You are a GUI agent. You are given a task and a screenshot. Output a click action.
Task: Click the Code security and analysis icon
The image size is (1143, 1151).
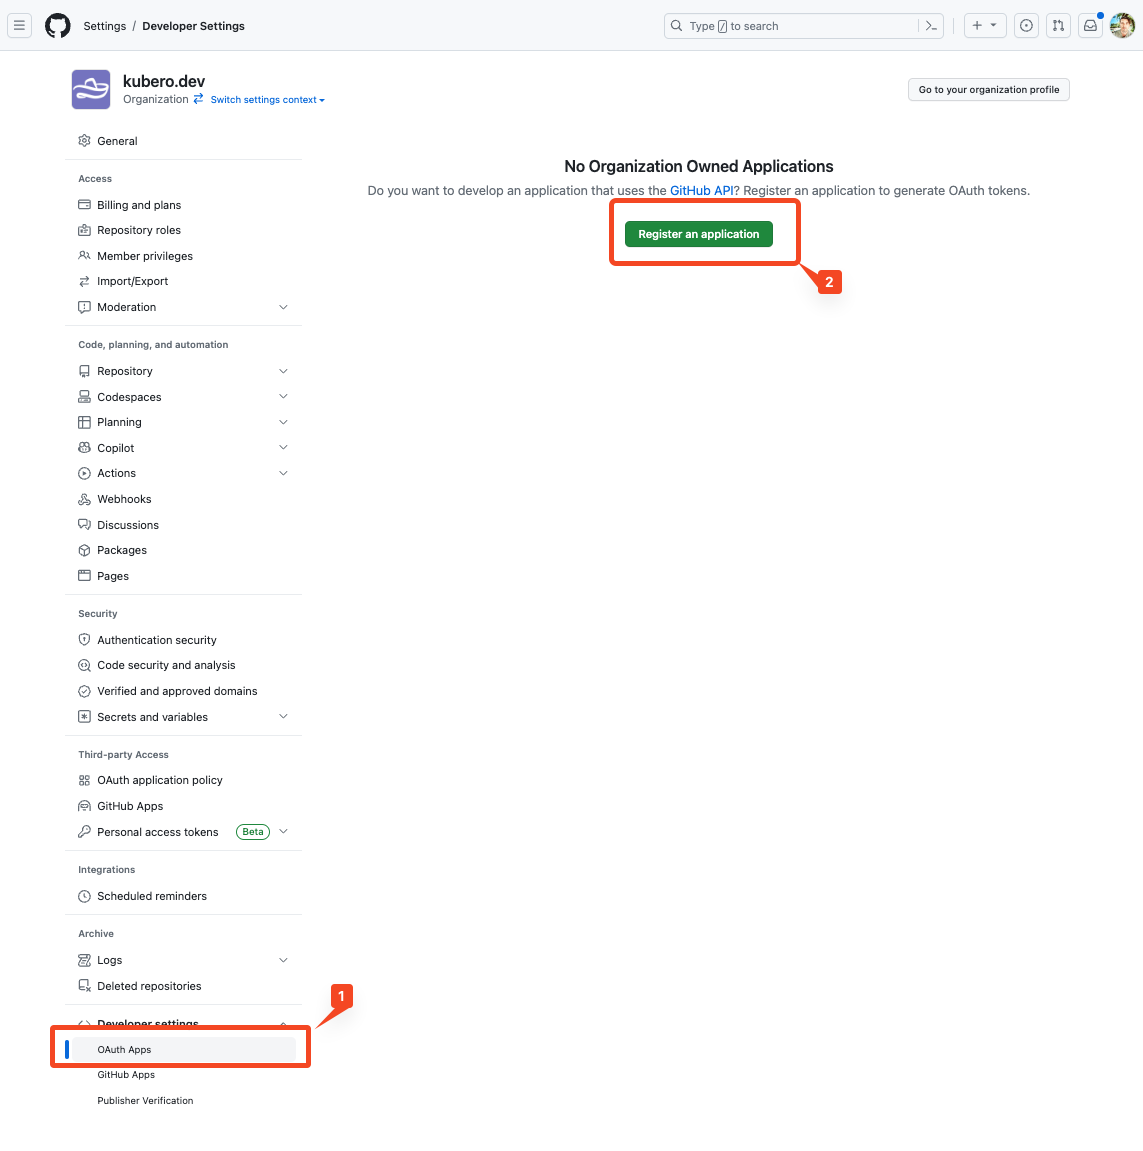point(84,665)
